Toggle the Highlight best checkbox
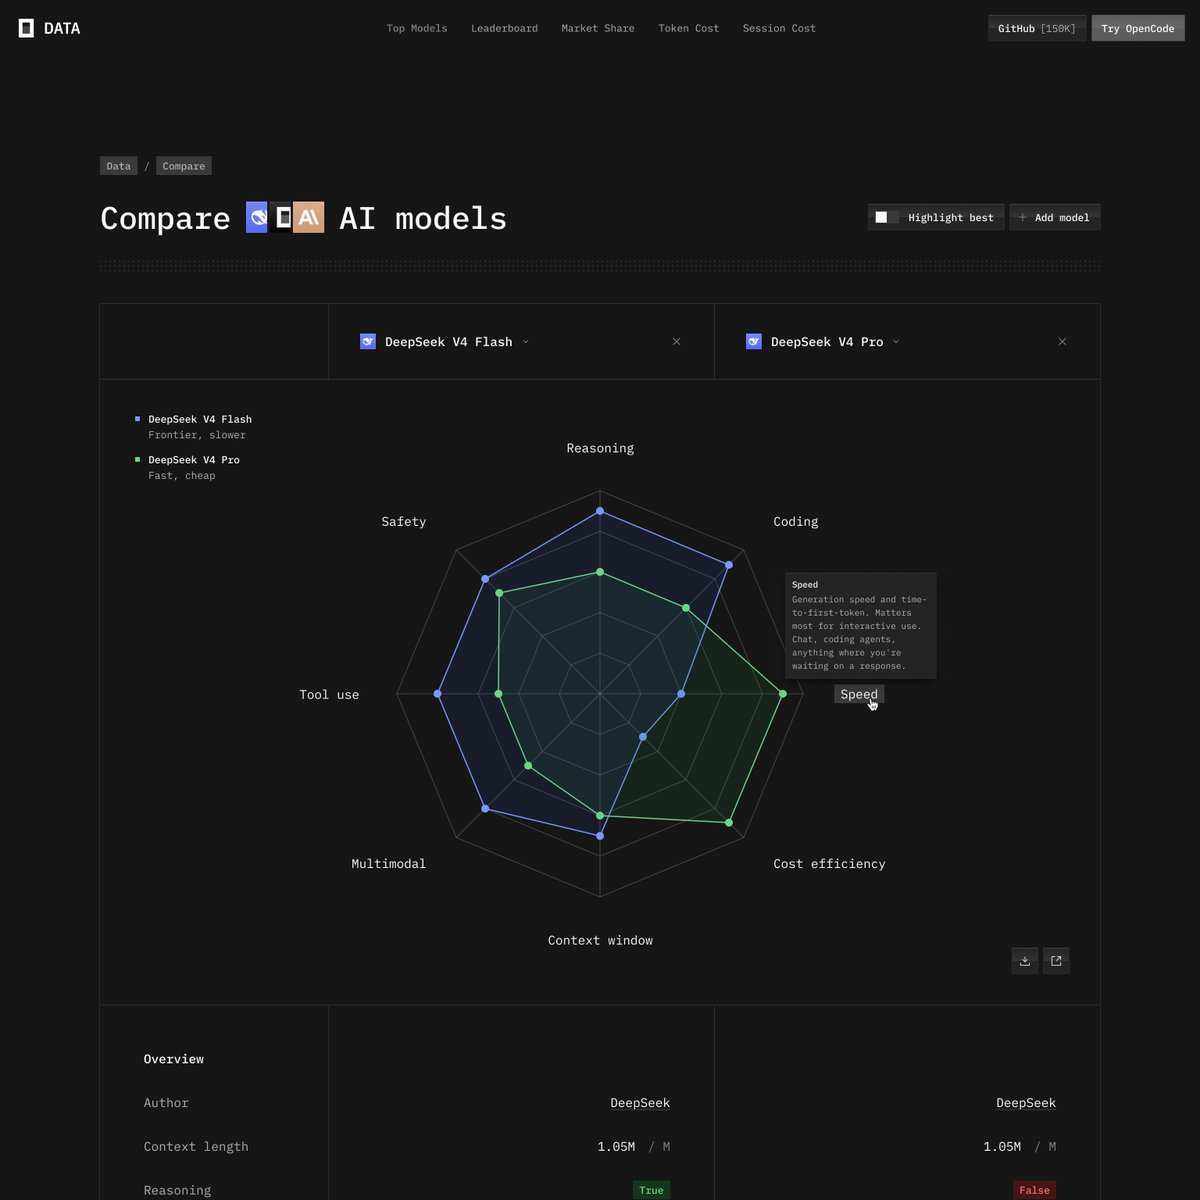This screenshot has width=1200, height=1200. 881,217
